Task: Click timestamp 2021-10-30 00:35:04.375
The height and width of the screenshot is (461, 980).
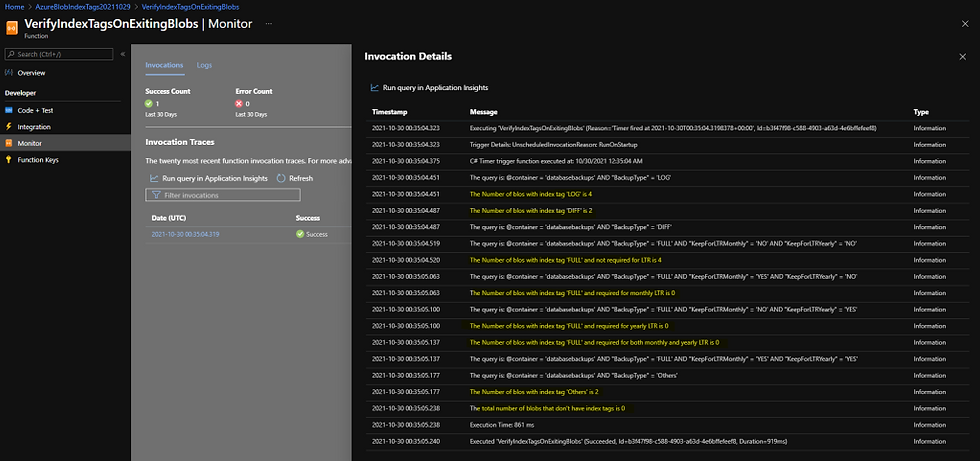Action: [407, 161]
